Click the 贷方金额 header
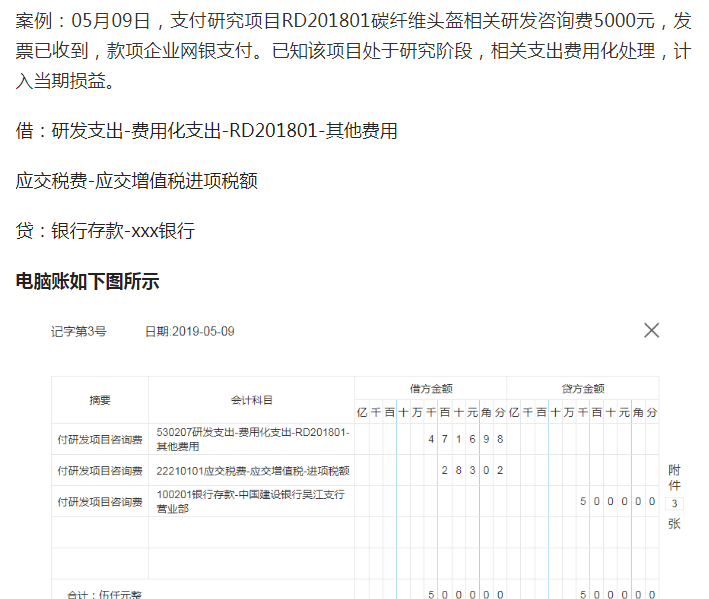Screen dimensions: 709x599 click(x=582, y=388)
